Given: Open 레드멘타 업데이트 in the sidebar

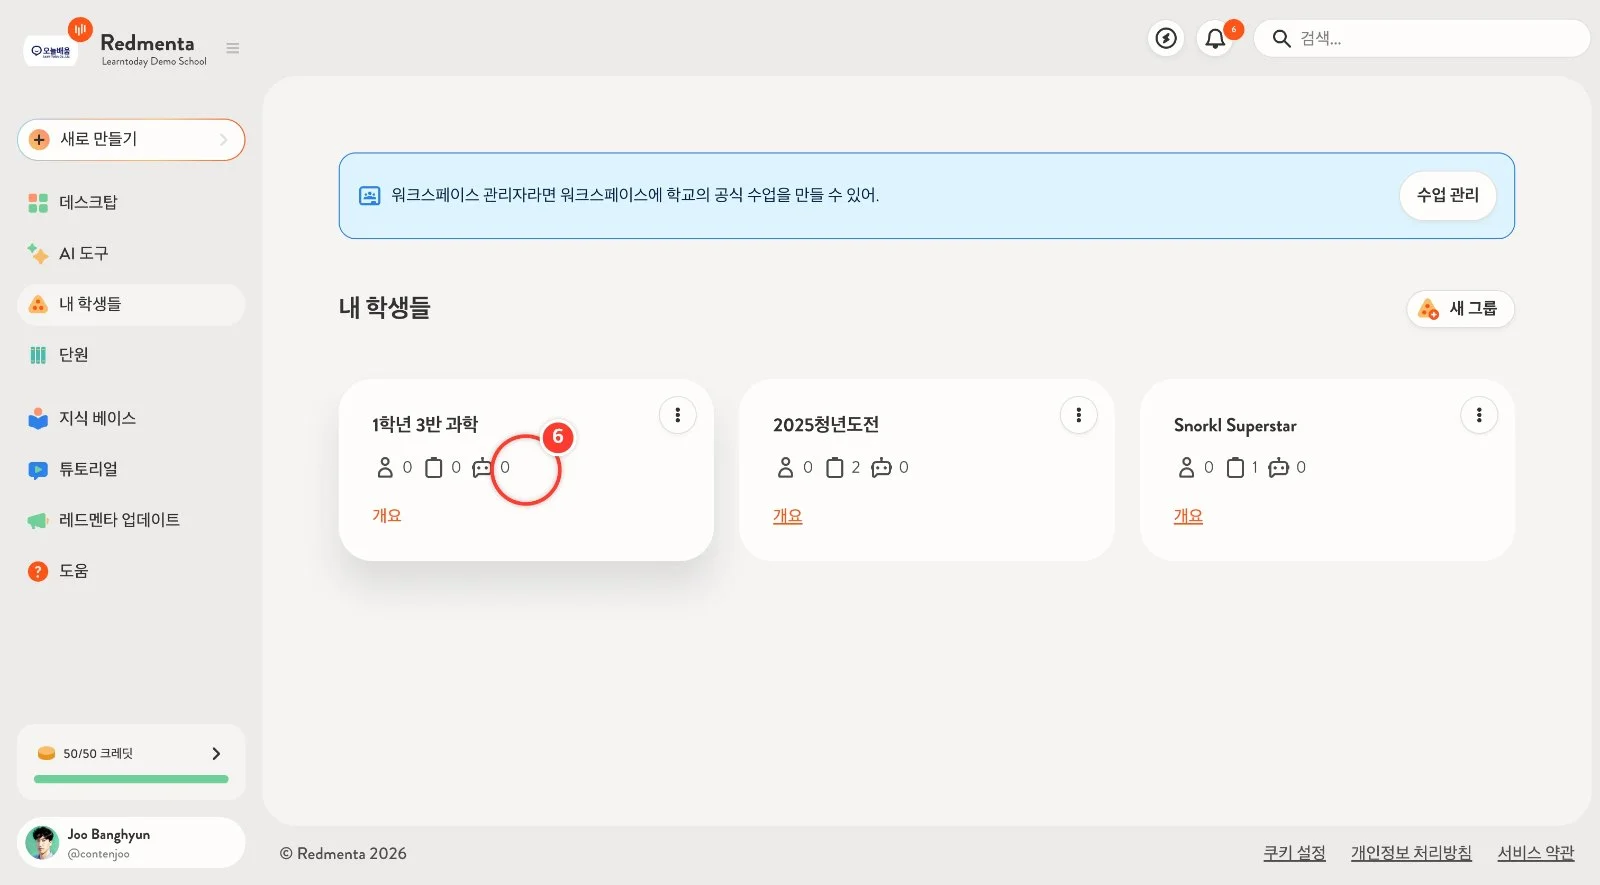Looking at the screenshot, I should (x=131, y=520).
